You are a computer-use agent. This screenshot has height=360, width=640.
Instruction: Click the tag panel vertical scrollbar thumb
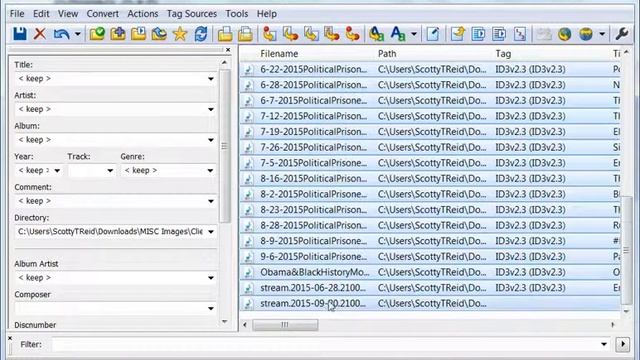point(224,146)
